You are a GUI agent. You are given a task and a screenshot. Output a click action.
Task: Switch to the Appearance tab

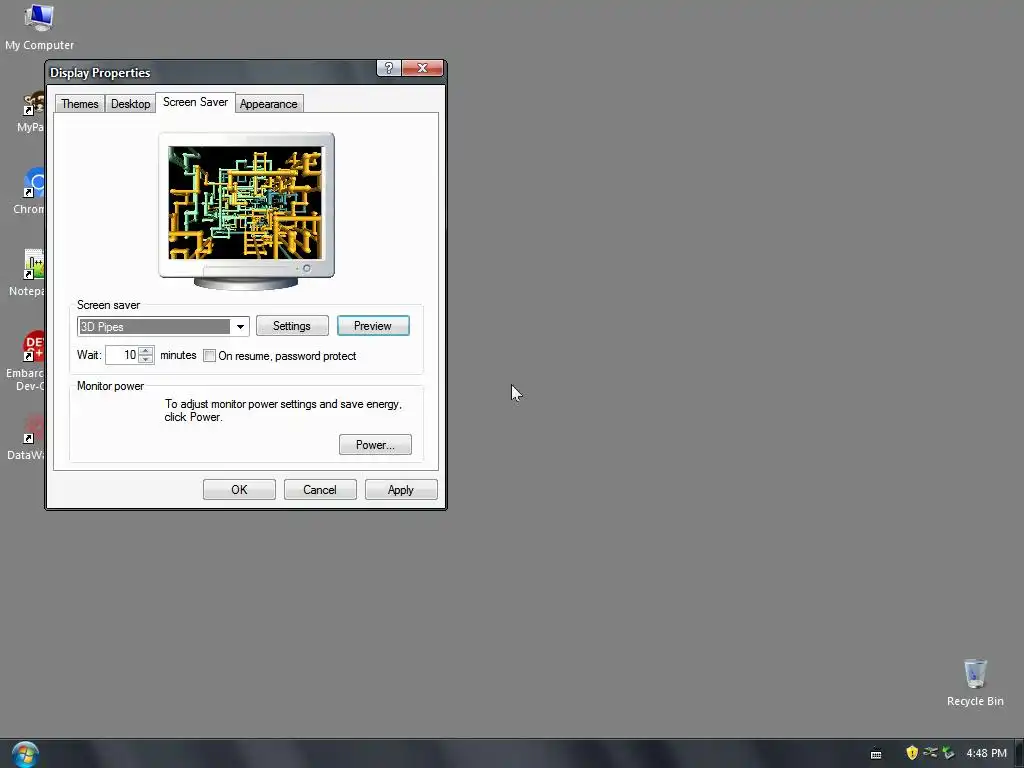coord(268,104)
